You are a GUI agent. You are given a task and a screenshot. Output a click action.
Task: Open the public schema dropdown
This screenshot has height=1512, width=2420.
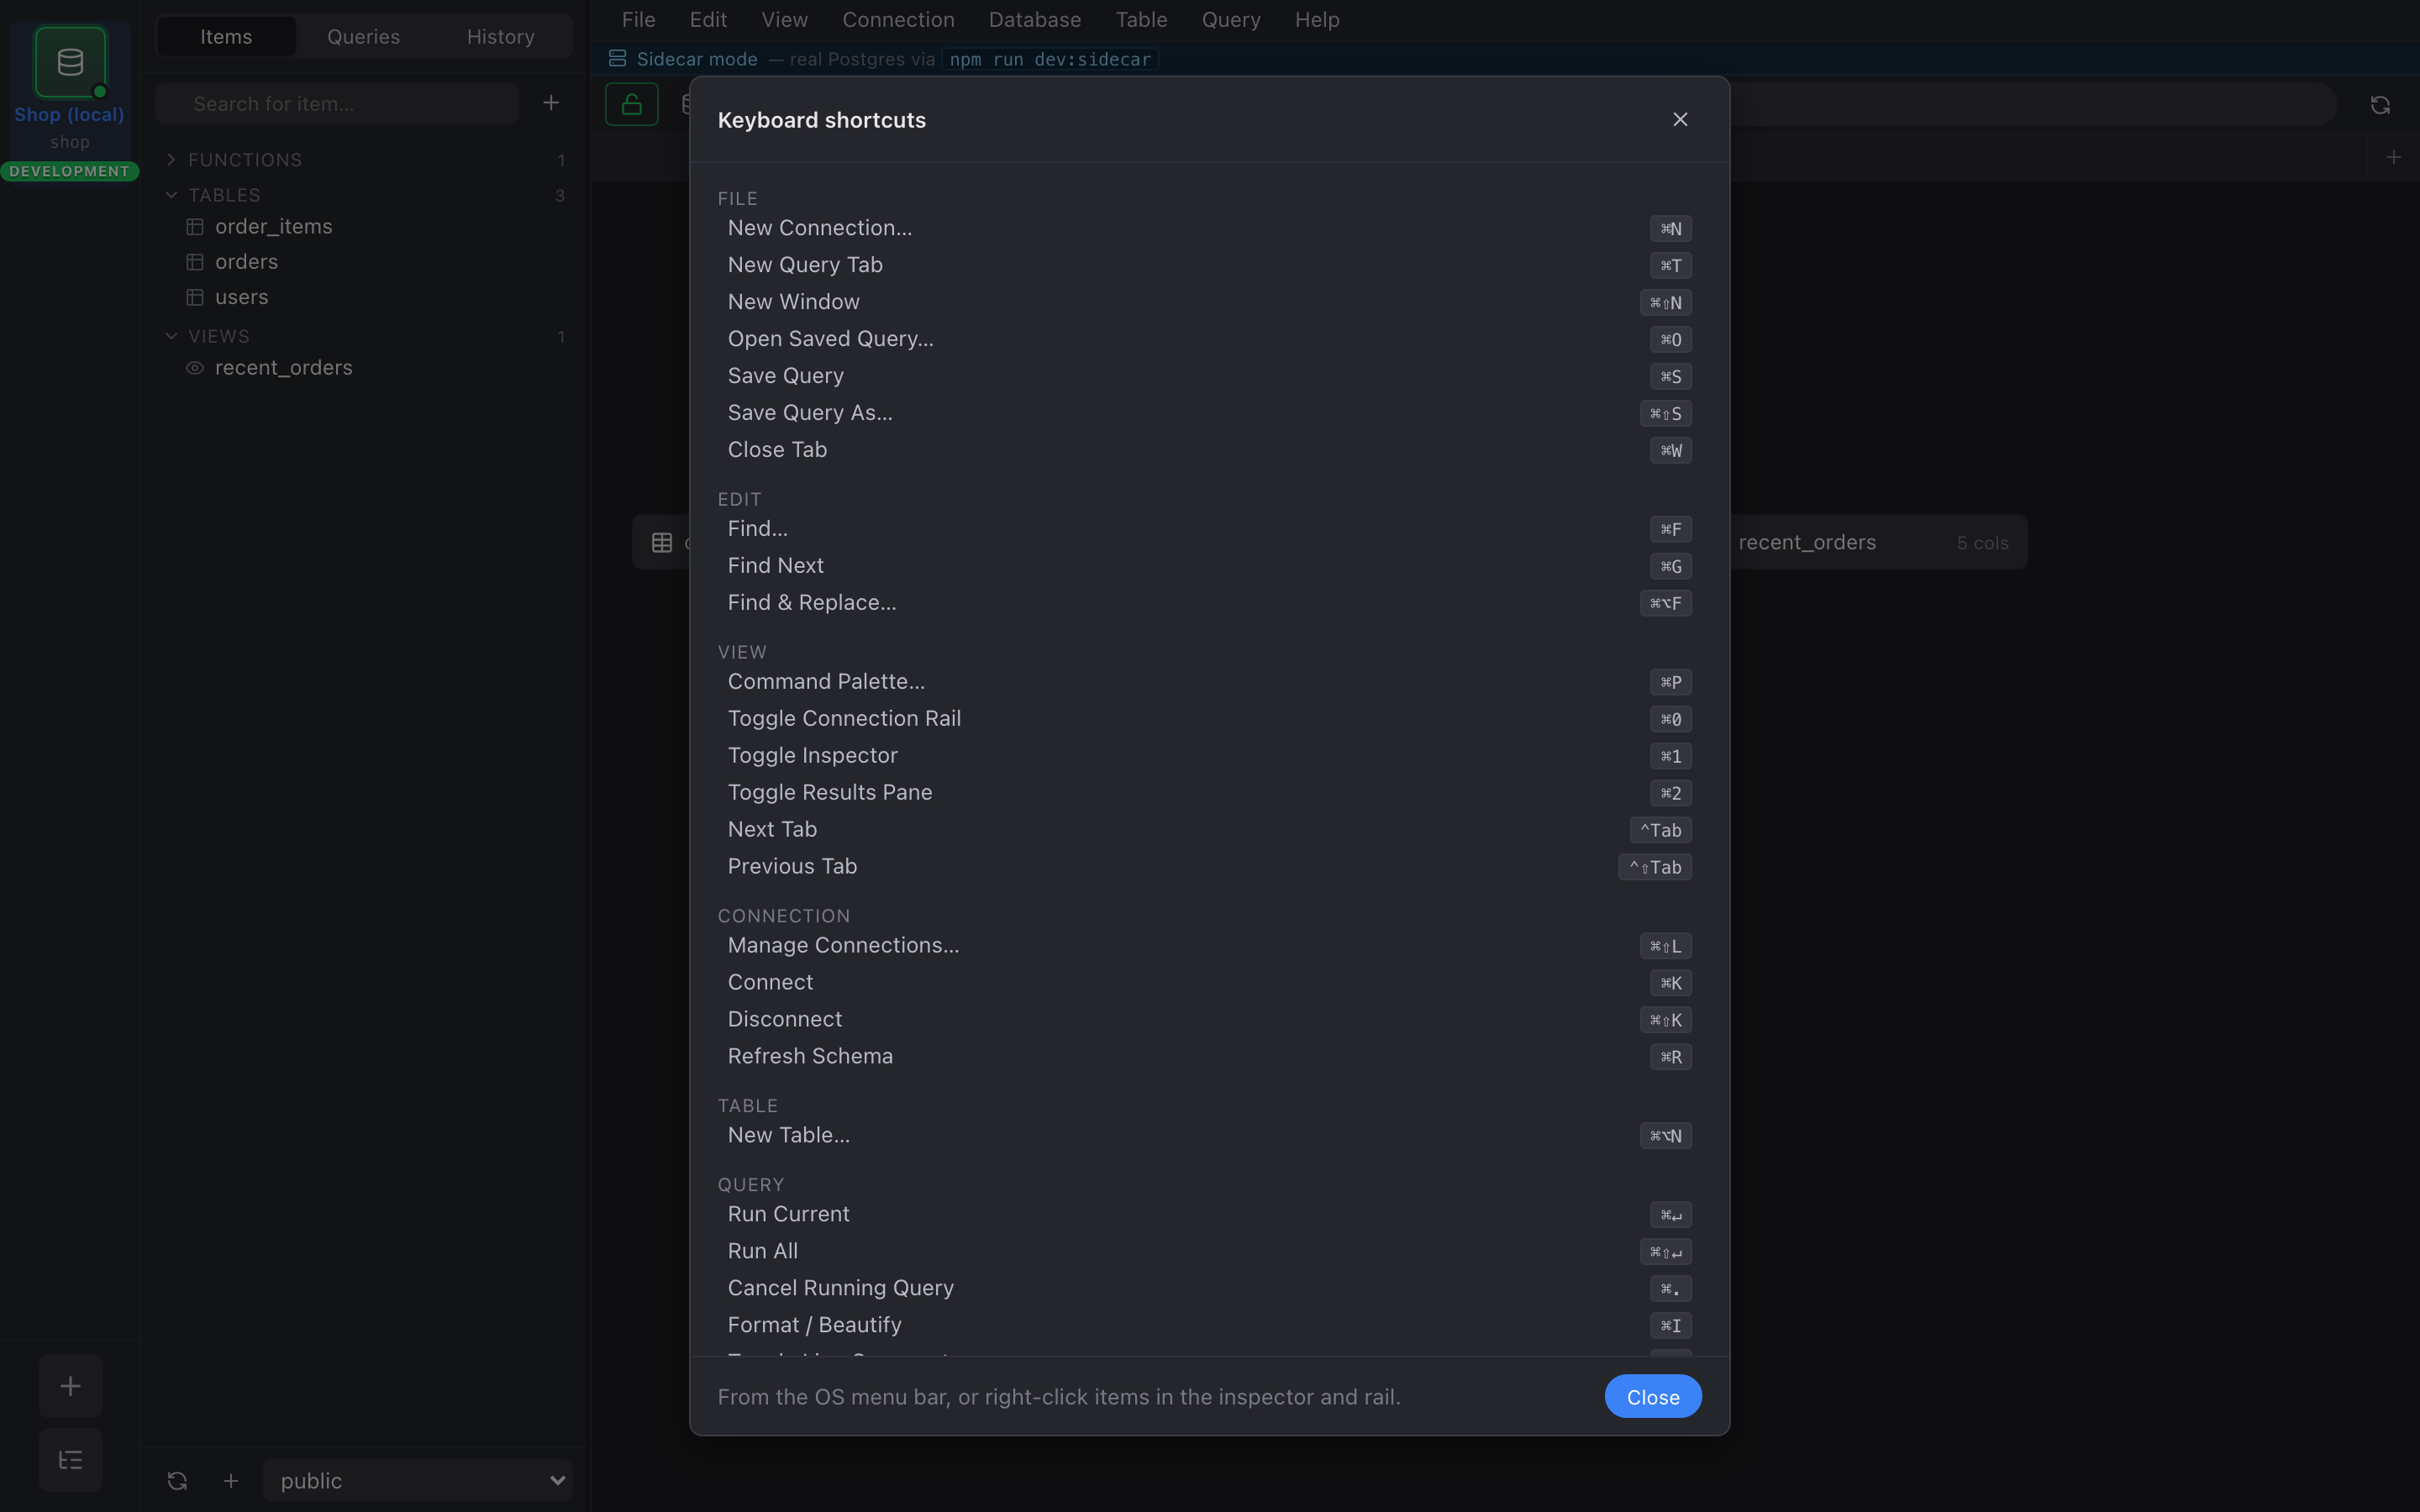418,1480
